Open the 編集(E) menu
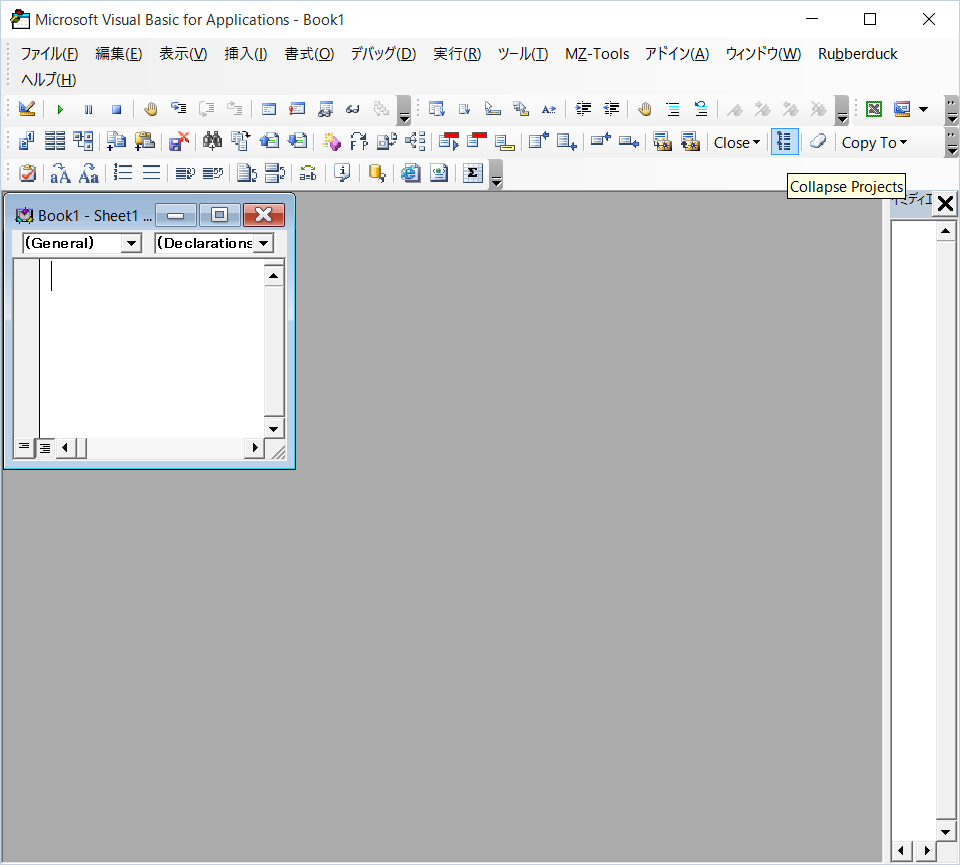The image size is (960, 865). (x=119, y=54)
